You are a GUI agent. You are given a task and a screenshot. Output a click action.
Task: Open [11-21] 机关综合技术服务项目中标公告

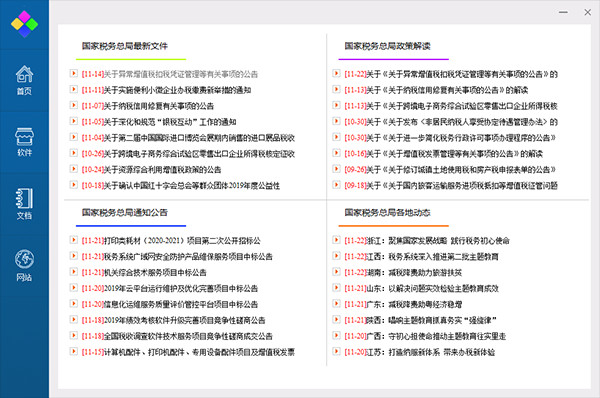(144, 272)
